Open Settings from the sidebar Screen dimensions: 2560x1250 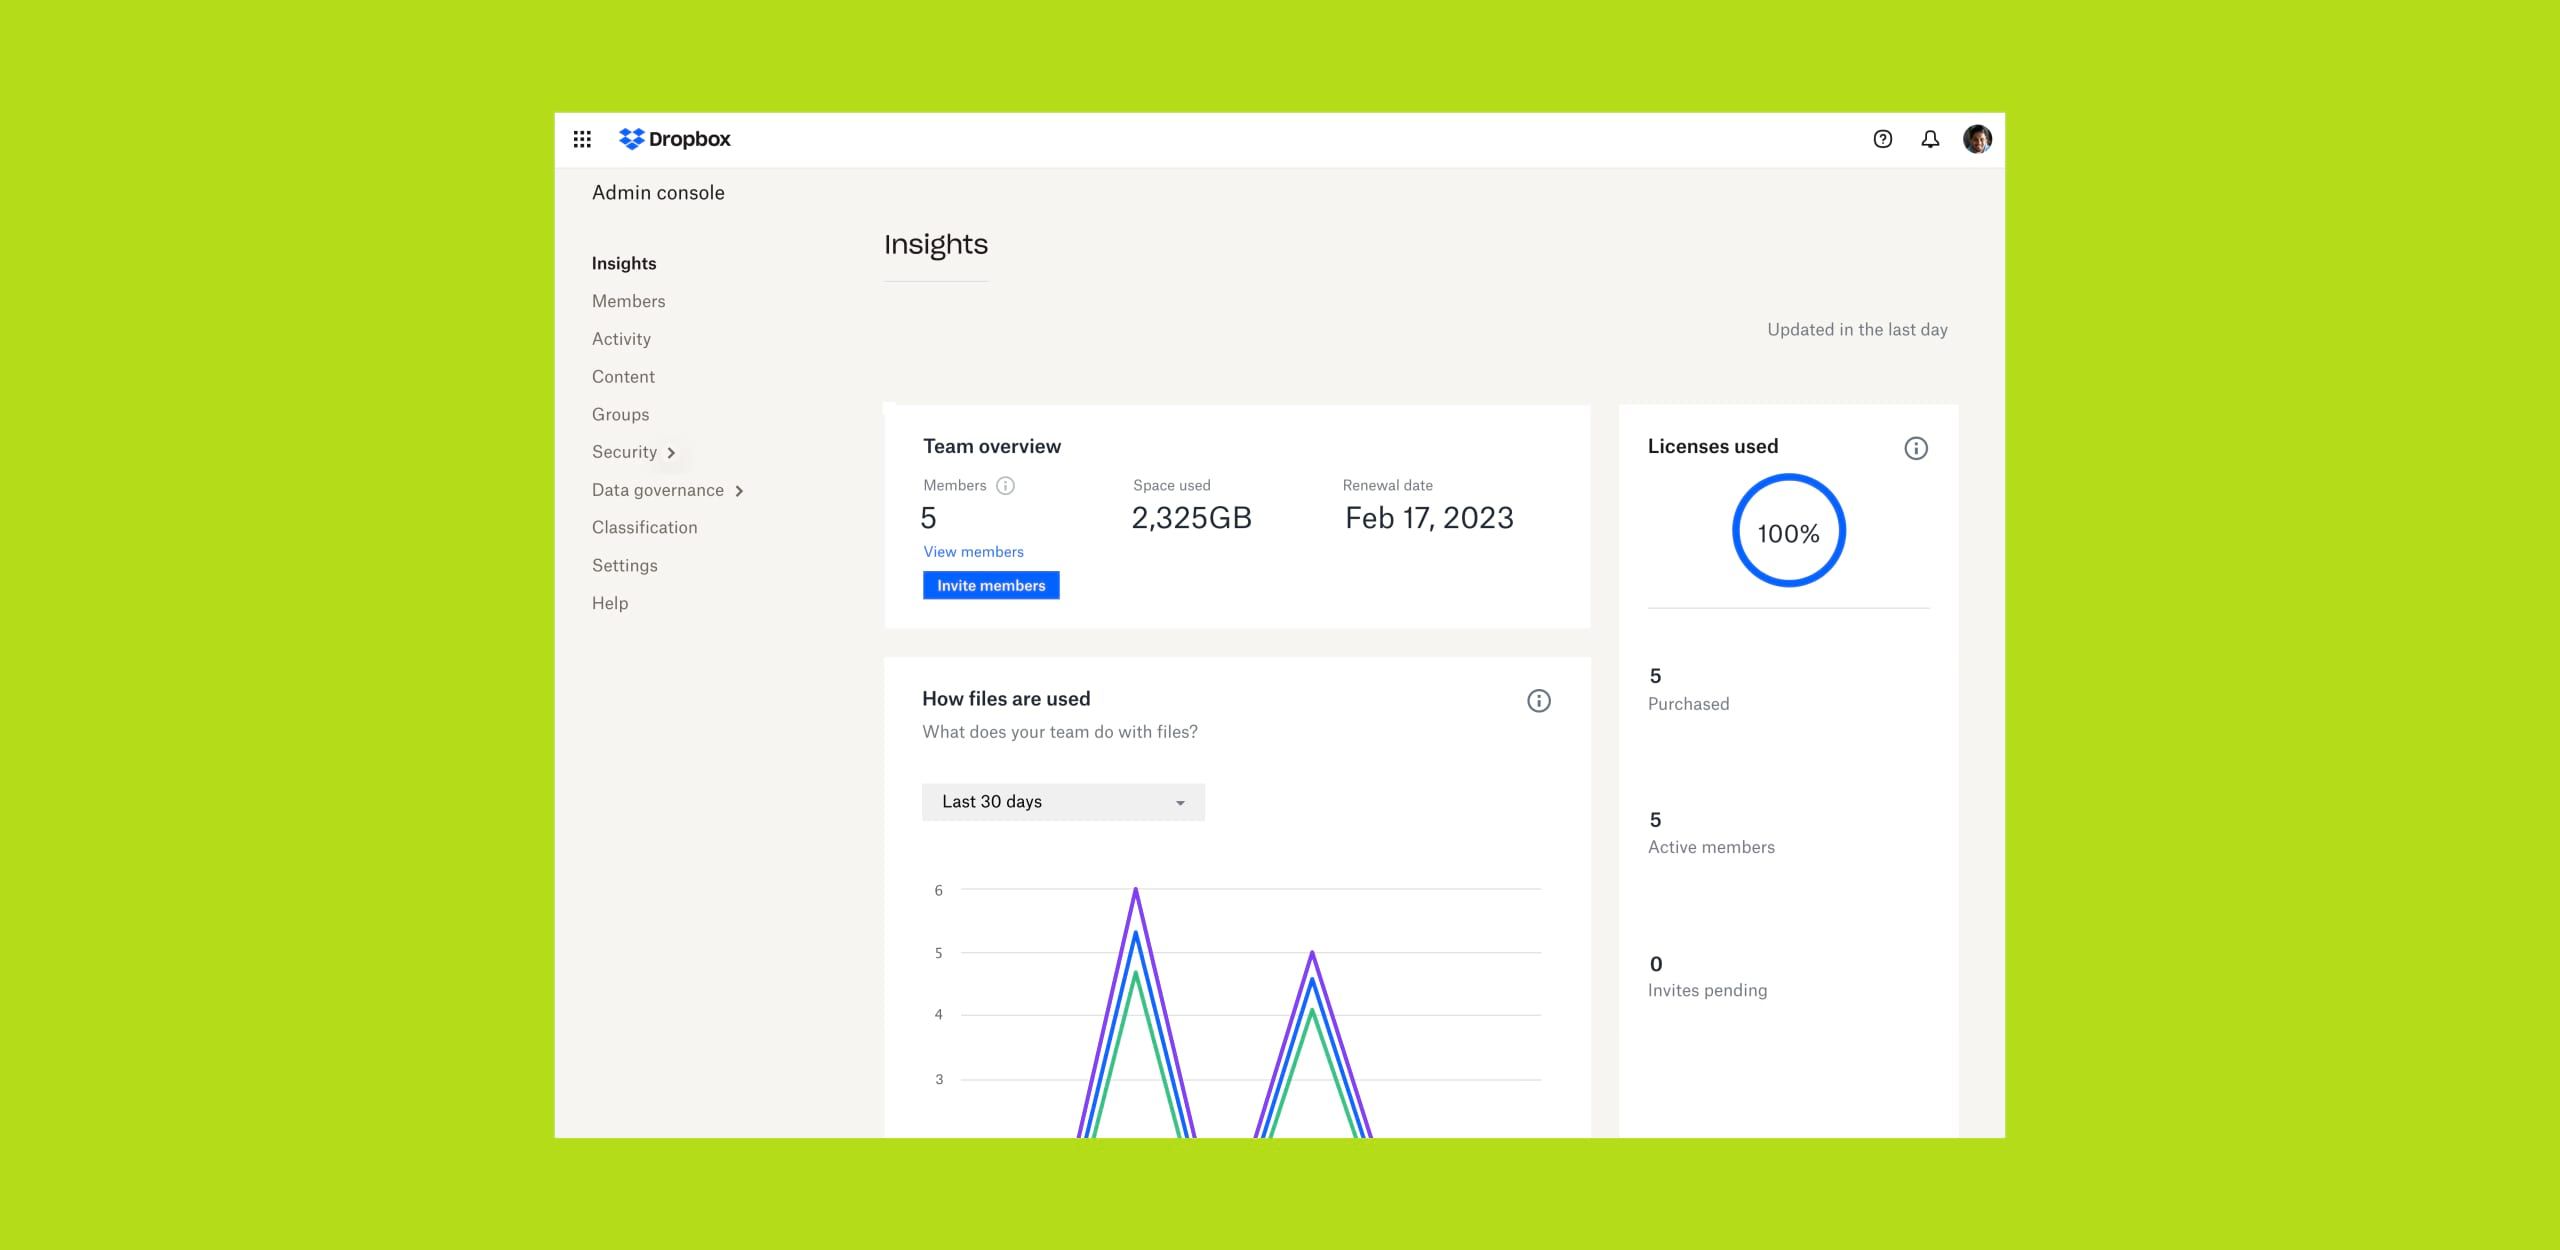point(624,565)
